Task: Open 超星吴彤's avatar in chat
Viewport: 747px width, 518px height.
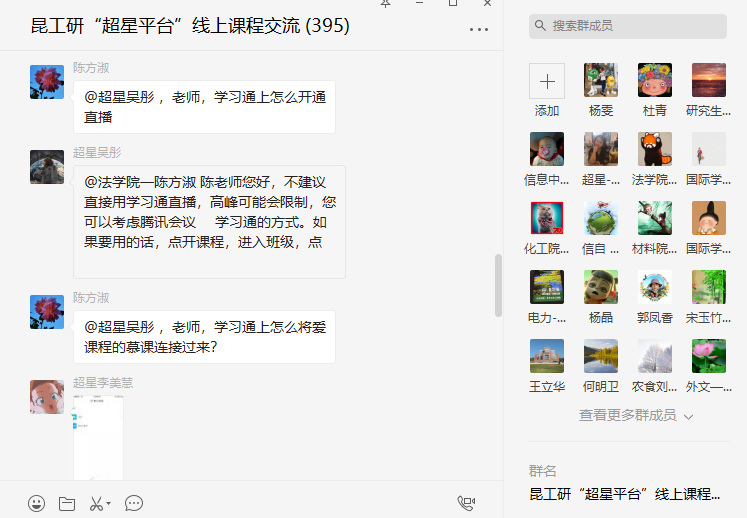Action: click(47, 167)
